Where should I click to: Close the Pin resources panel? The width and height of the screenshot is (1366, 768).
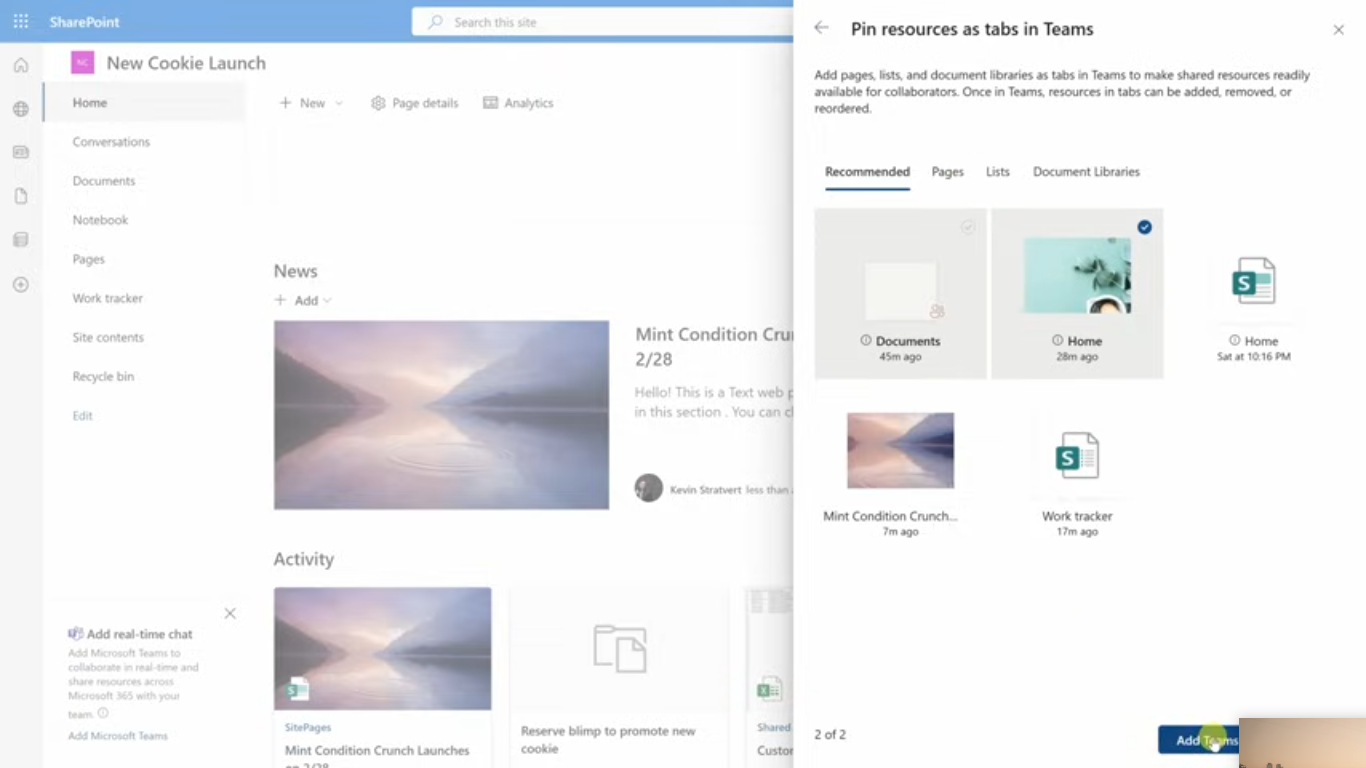[1338, 30]
